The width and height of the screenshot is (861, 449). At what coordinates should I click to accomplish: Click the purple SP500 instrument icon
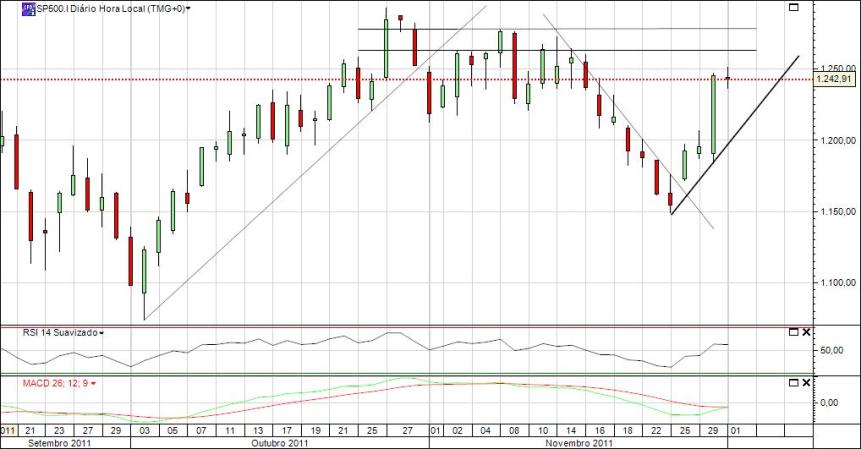point(28,9)
